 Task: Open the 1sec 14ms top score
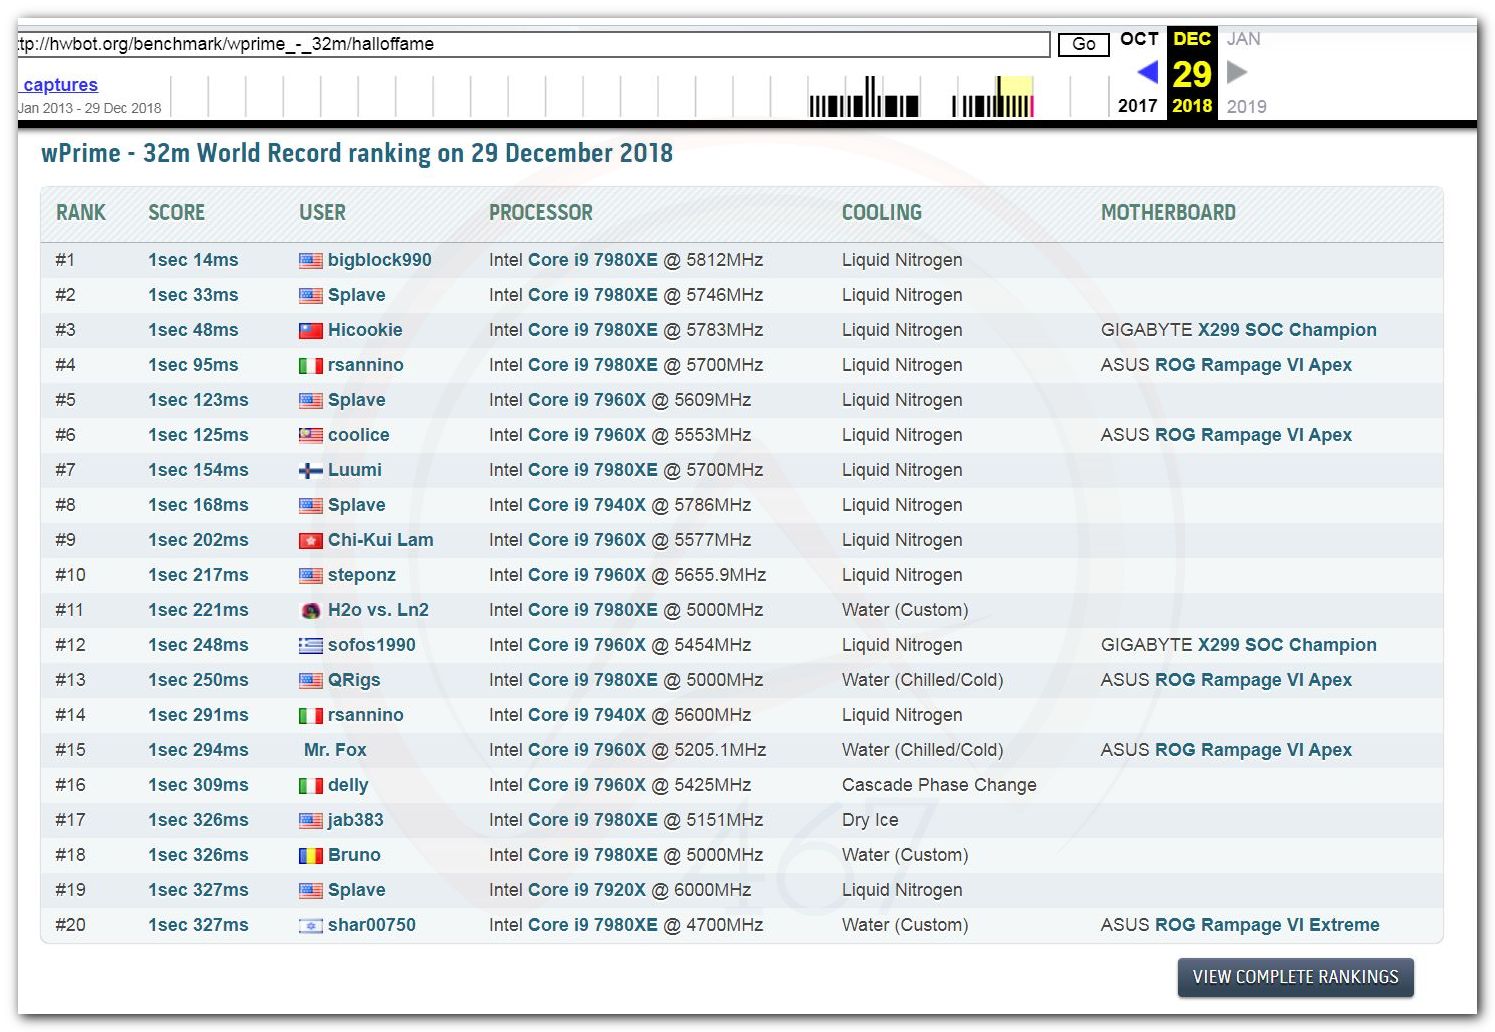coord(193,260)
